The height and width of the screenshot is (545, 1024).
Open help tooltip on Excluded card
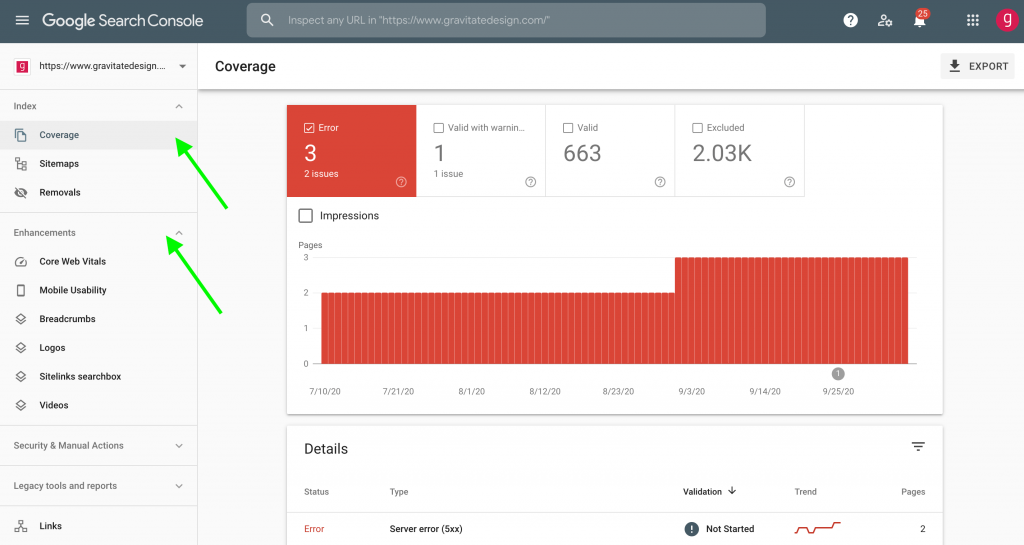pyautogui.click(x=789, y=182)
